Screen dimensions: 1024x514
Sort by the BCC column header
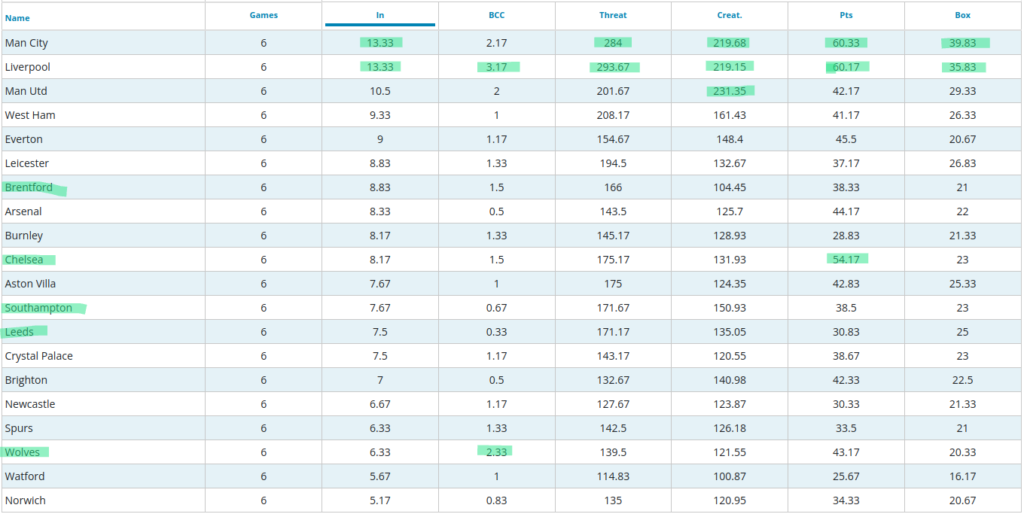click(x=496, y=15)
